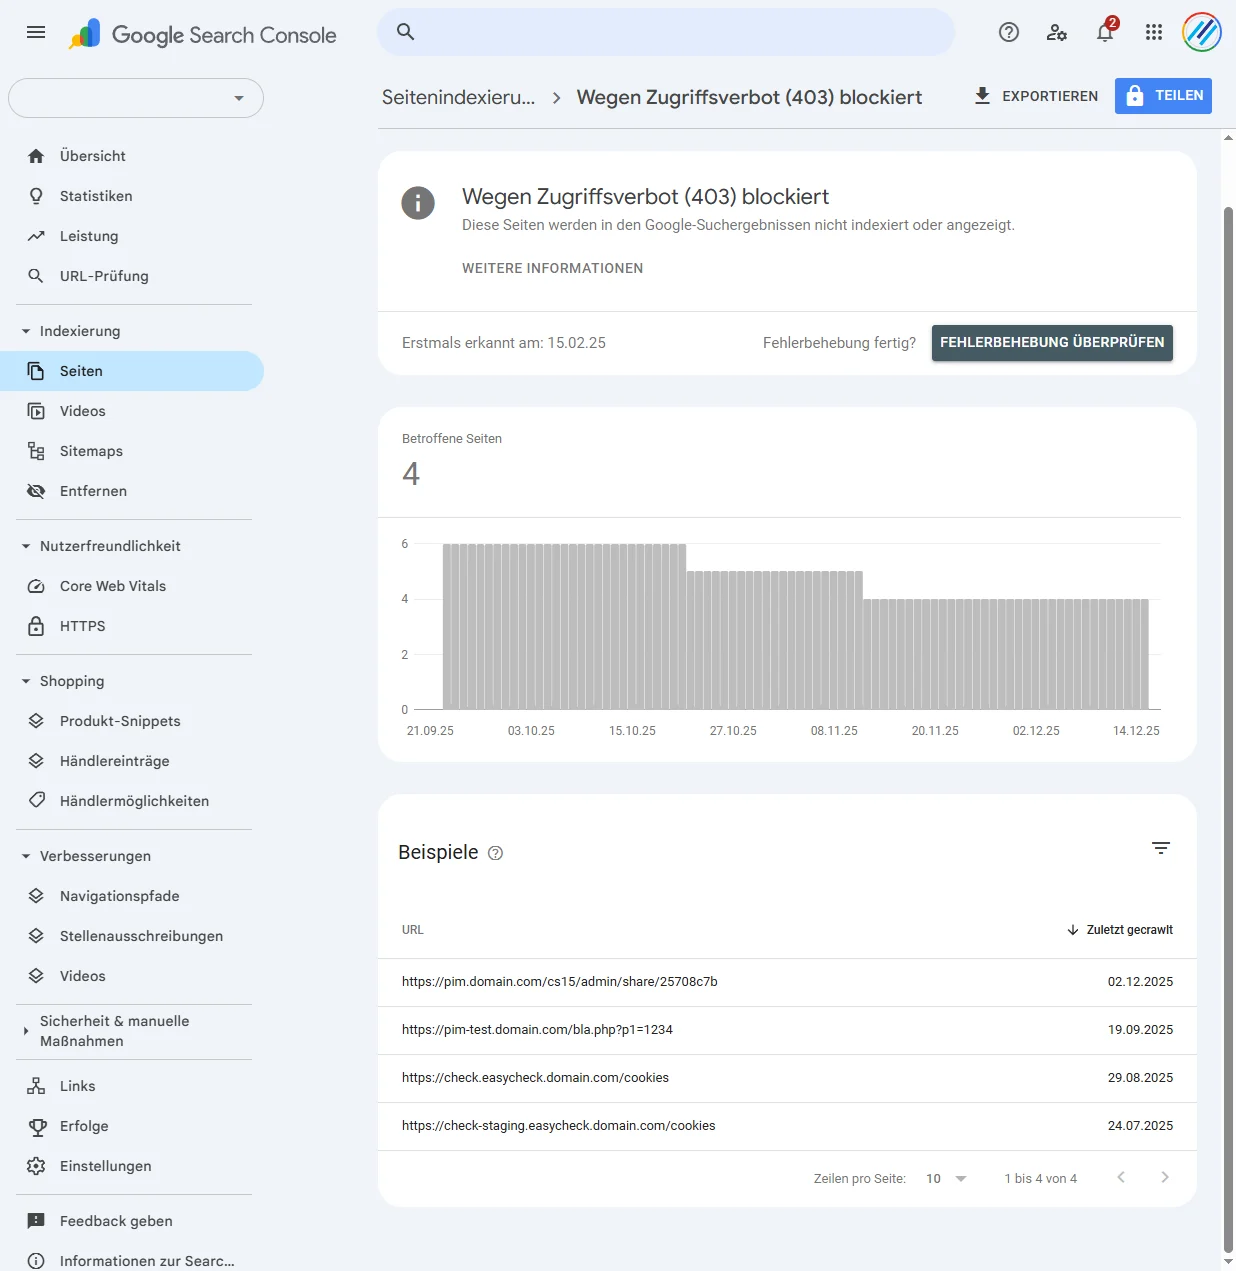Click the page vertical scrollbar thumb
The width and height of the screenshot is (1236, 1271).
coord(1229,730)
